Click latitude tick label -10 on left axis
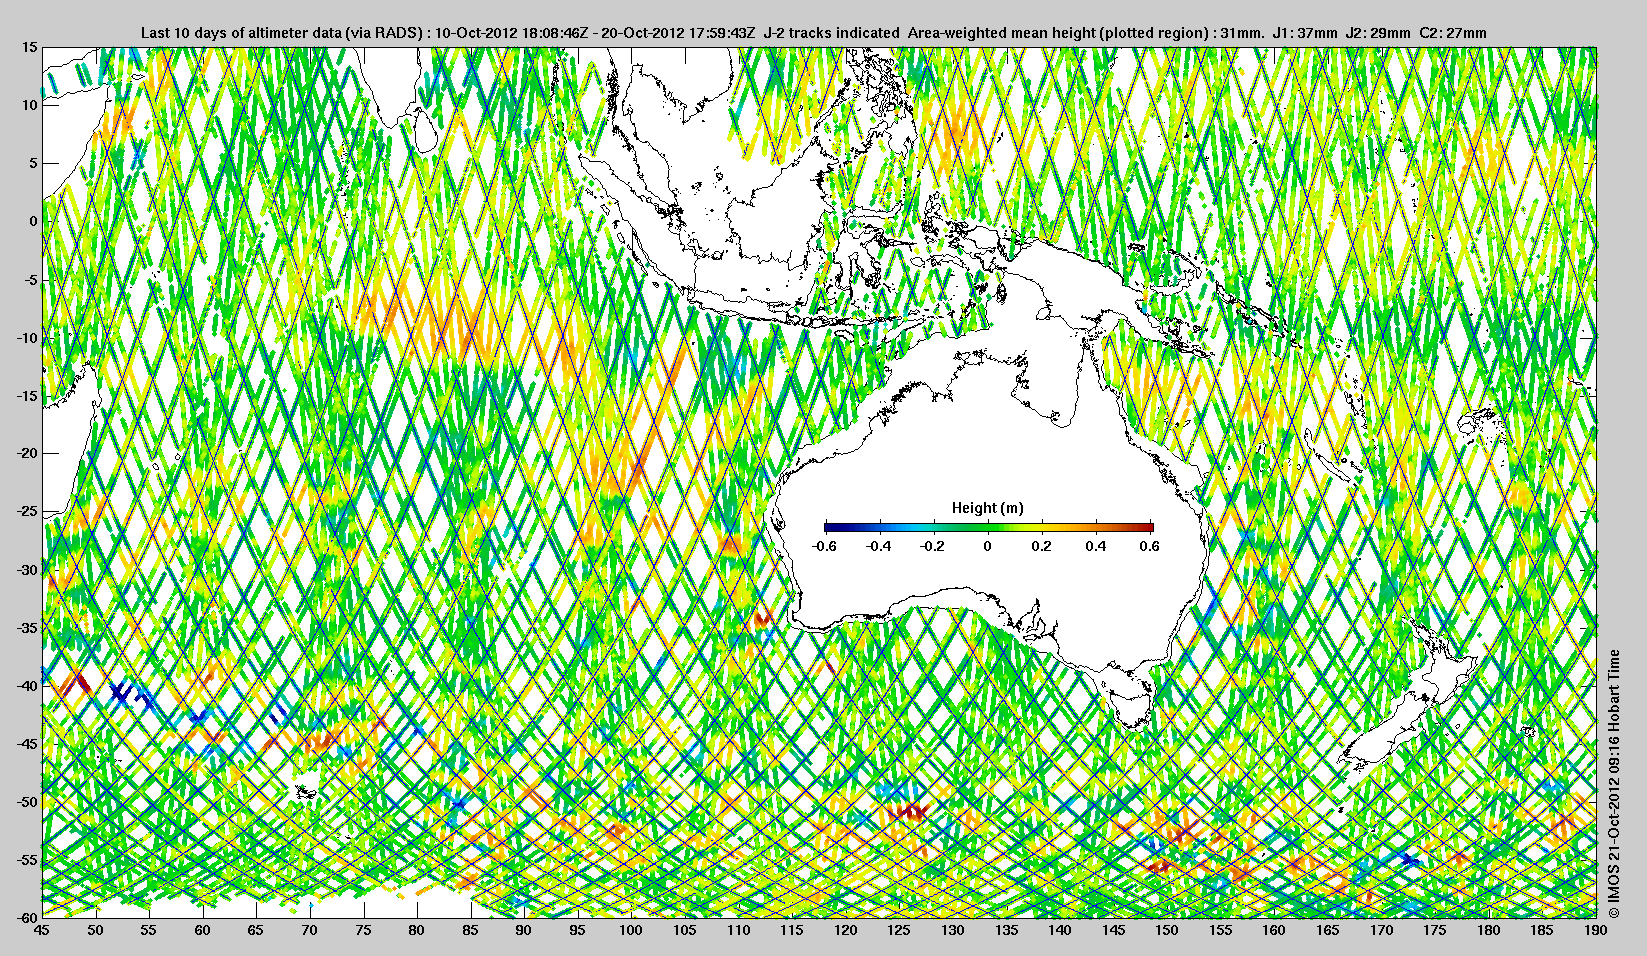Viewport: 1647px width, 956px height. (x=27, y=337)
